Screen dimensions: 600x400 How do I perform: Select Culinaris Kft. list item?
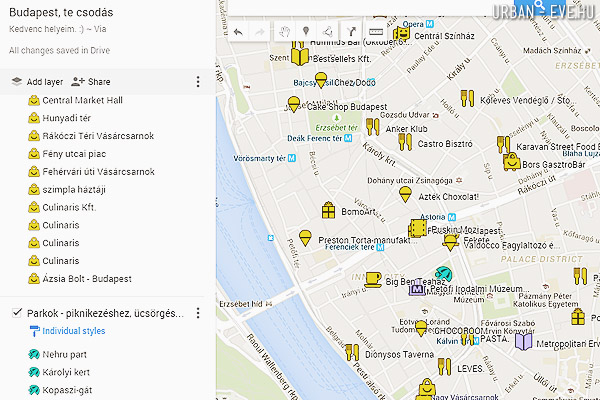pos(62,207)
